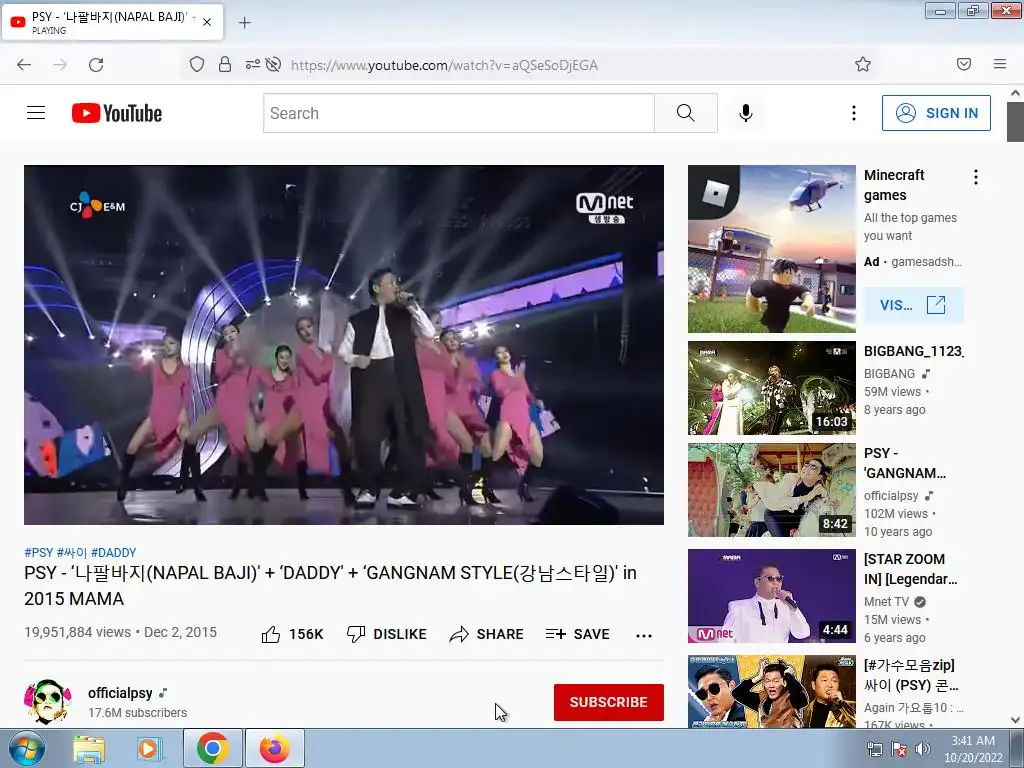Open the network tray icon

(x=874, y=748)
